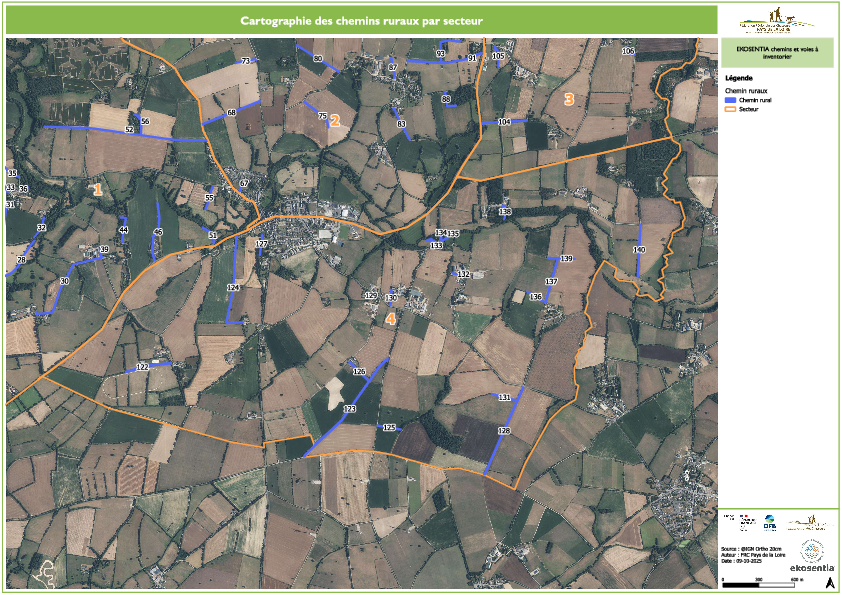Click the path label 122
The width and height of the screenshot is (842, 595).
(142, 367)
